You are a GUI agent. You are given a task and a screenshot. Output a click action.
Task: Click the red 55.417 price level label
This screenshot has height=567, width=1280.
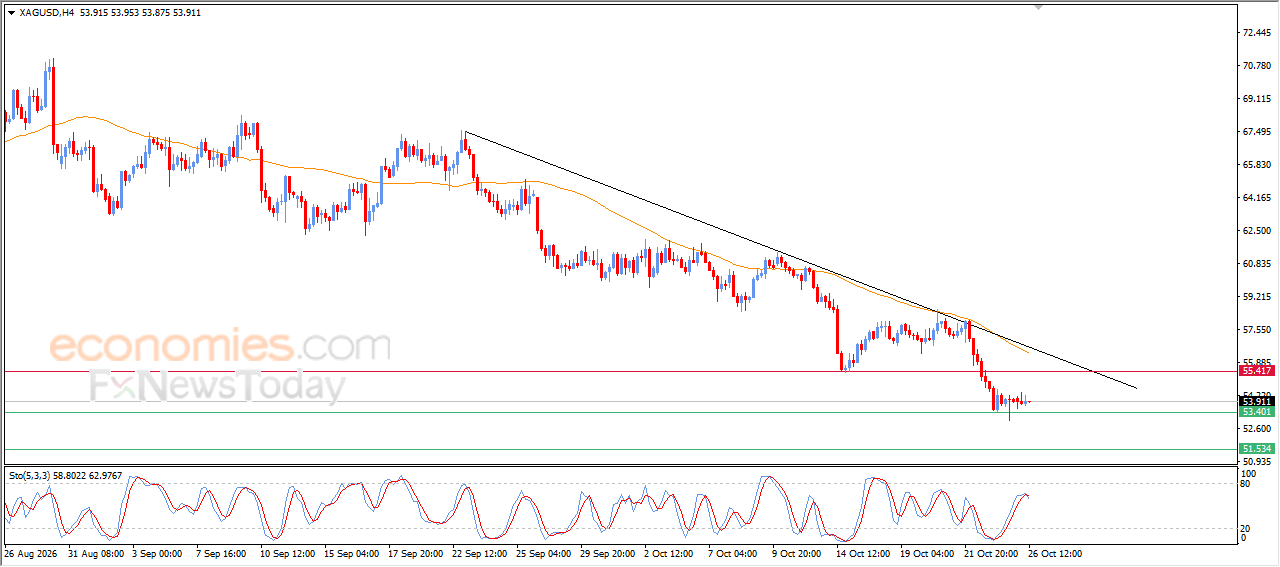(1256, 370)
